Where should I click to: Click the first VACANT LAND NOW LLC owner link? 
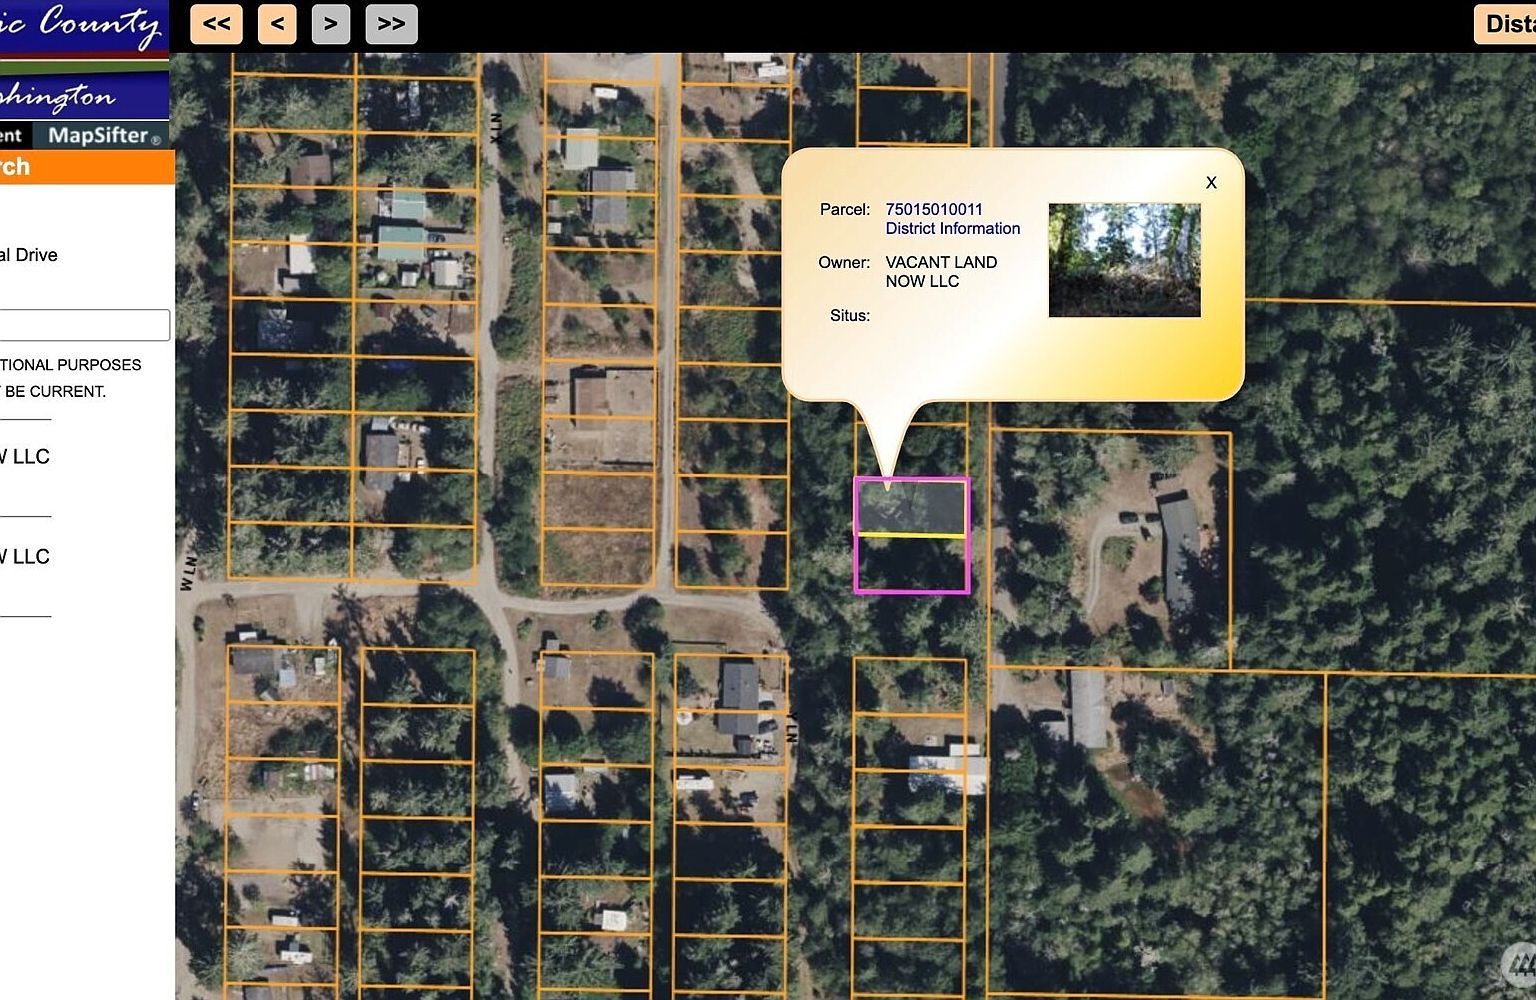[24, 456]
